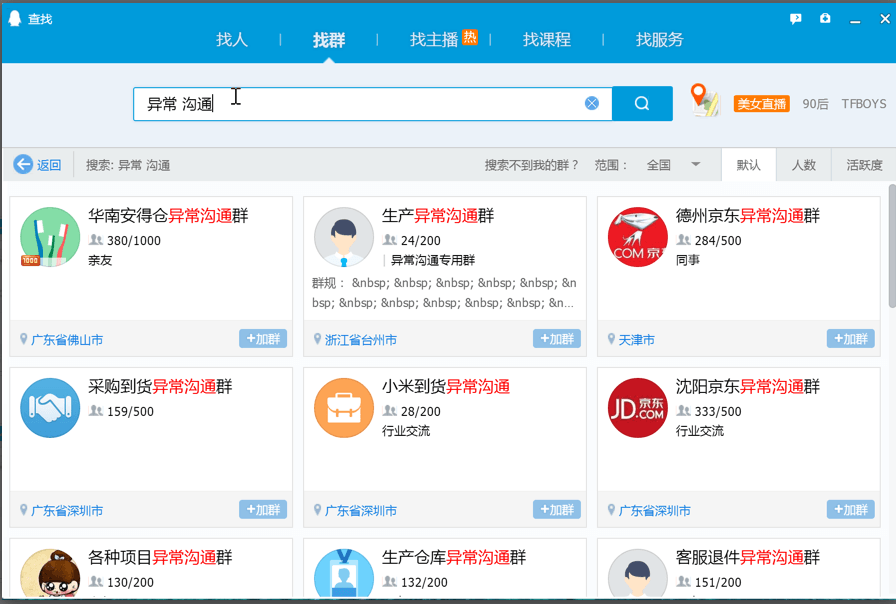Click the 搜索不到我的群 link
The image size is (896, 604).
click(x=531, y=165)
